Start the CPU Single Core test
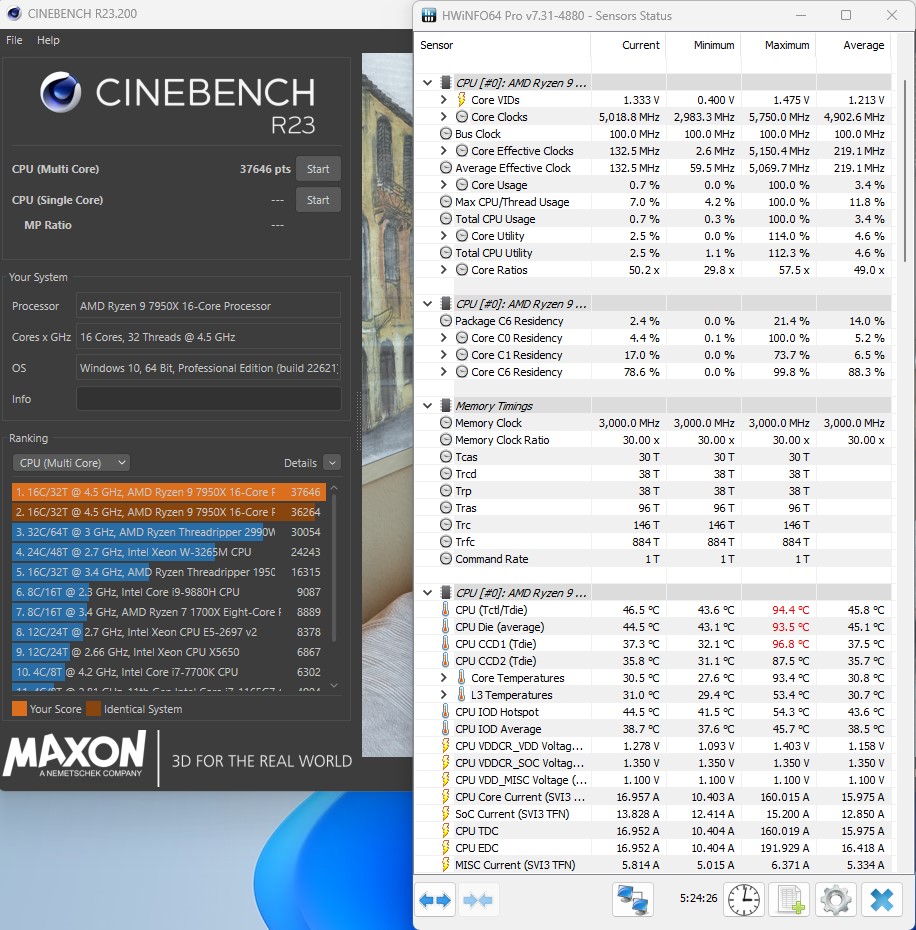 318,200
